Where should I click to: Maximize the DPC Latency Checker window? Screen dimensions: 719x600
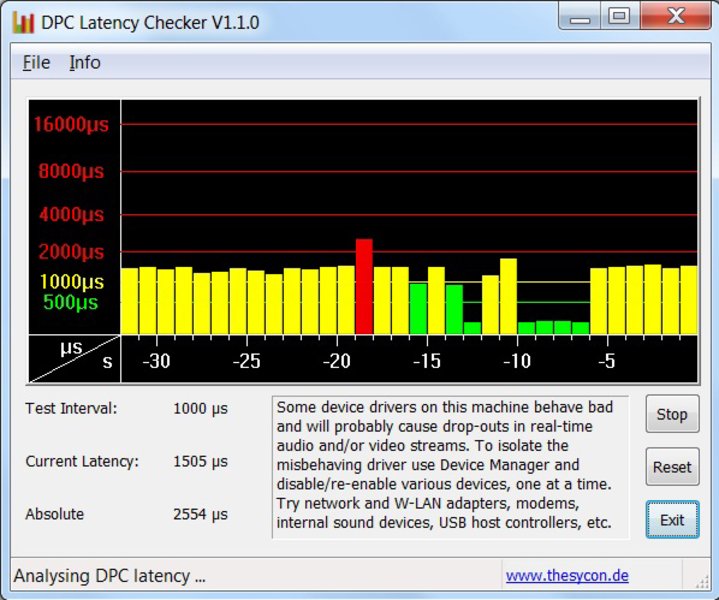tap(619, 17)
